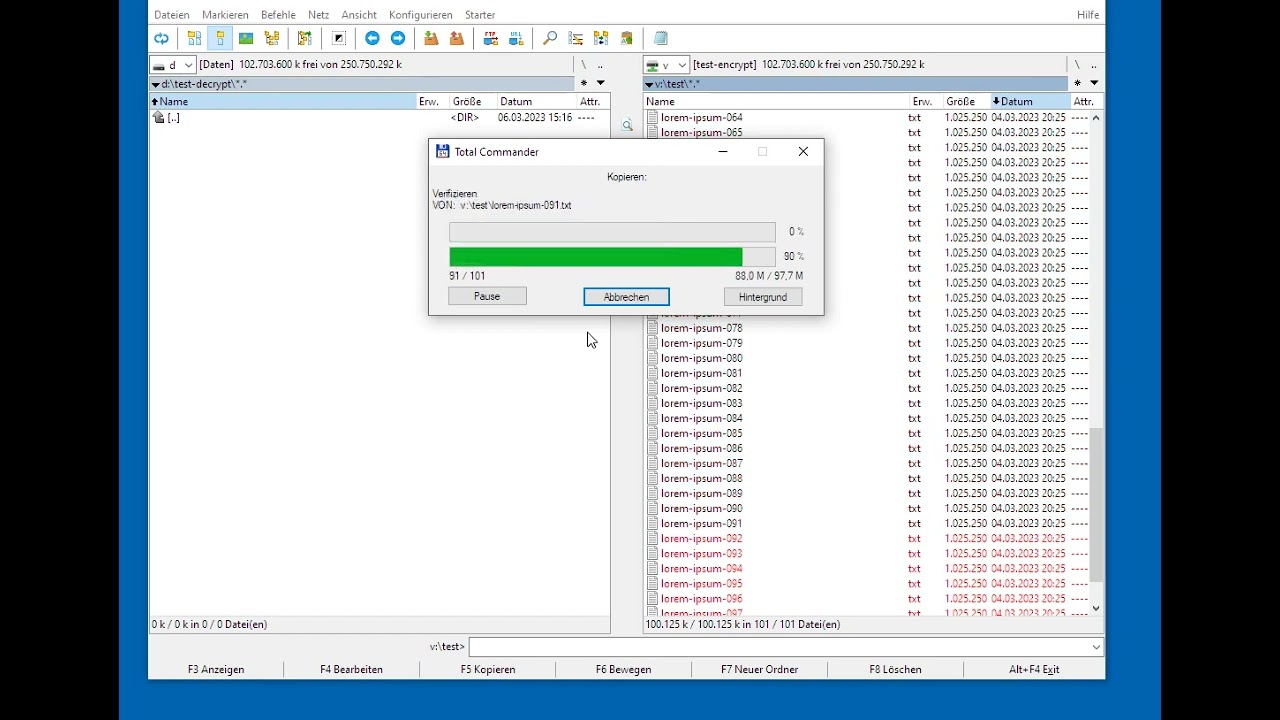Sort right panel by Datum column header
Viewport: 1280px width, 720px height.
click(x=1029, y=102)
